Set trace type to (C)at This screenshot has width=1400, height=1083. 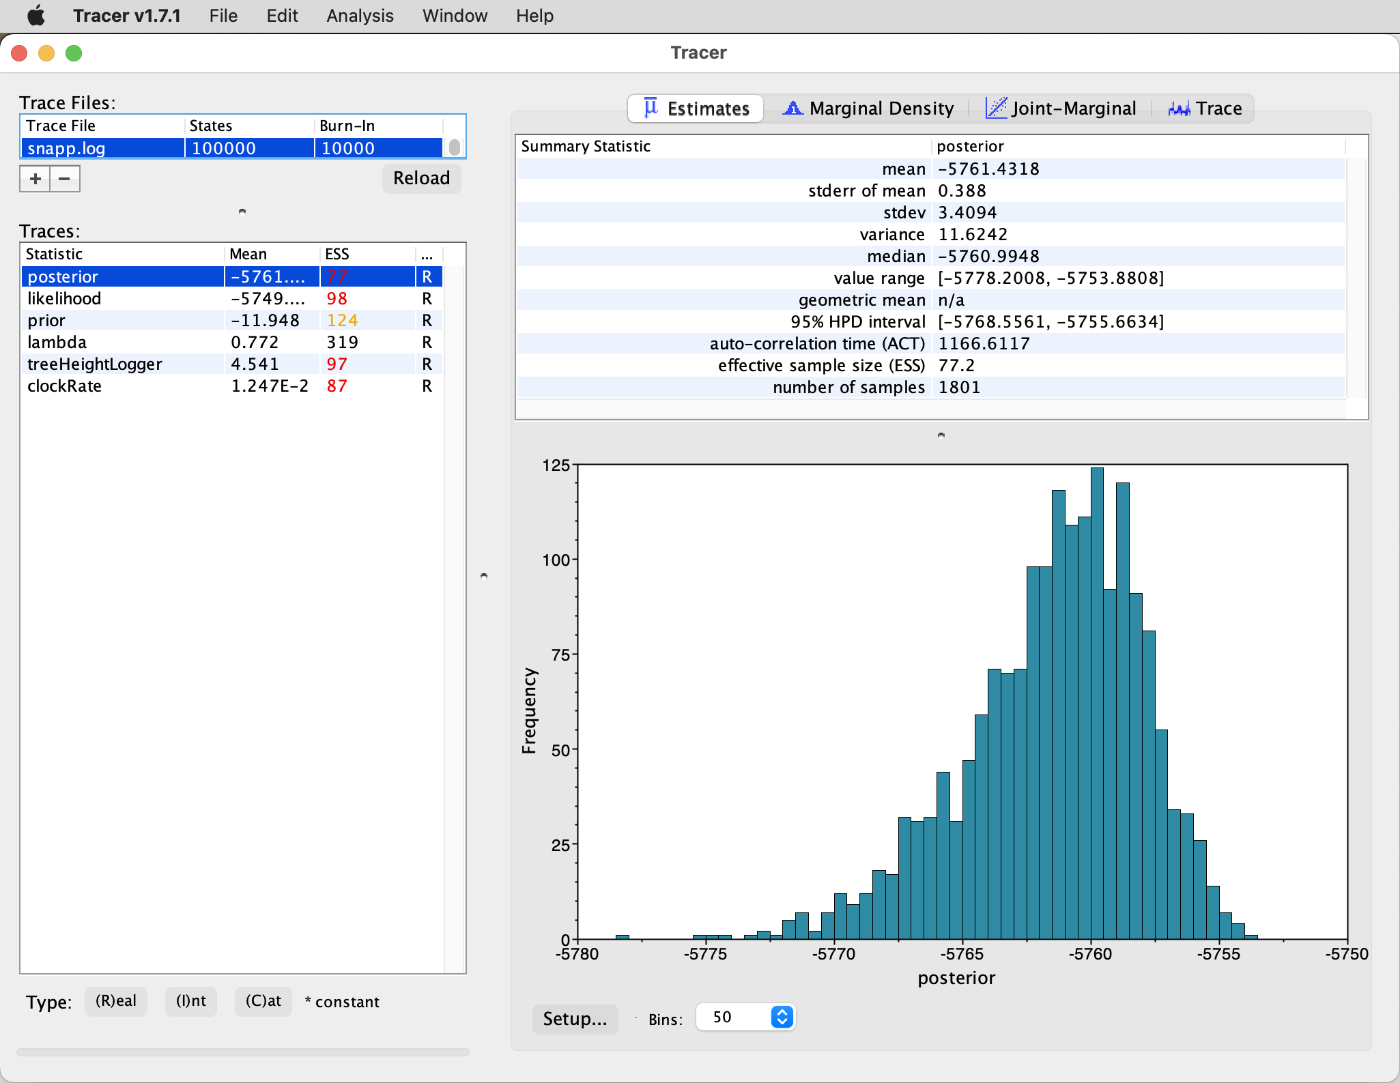[264, 1001]
